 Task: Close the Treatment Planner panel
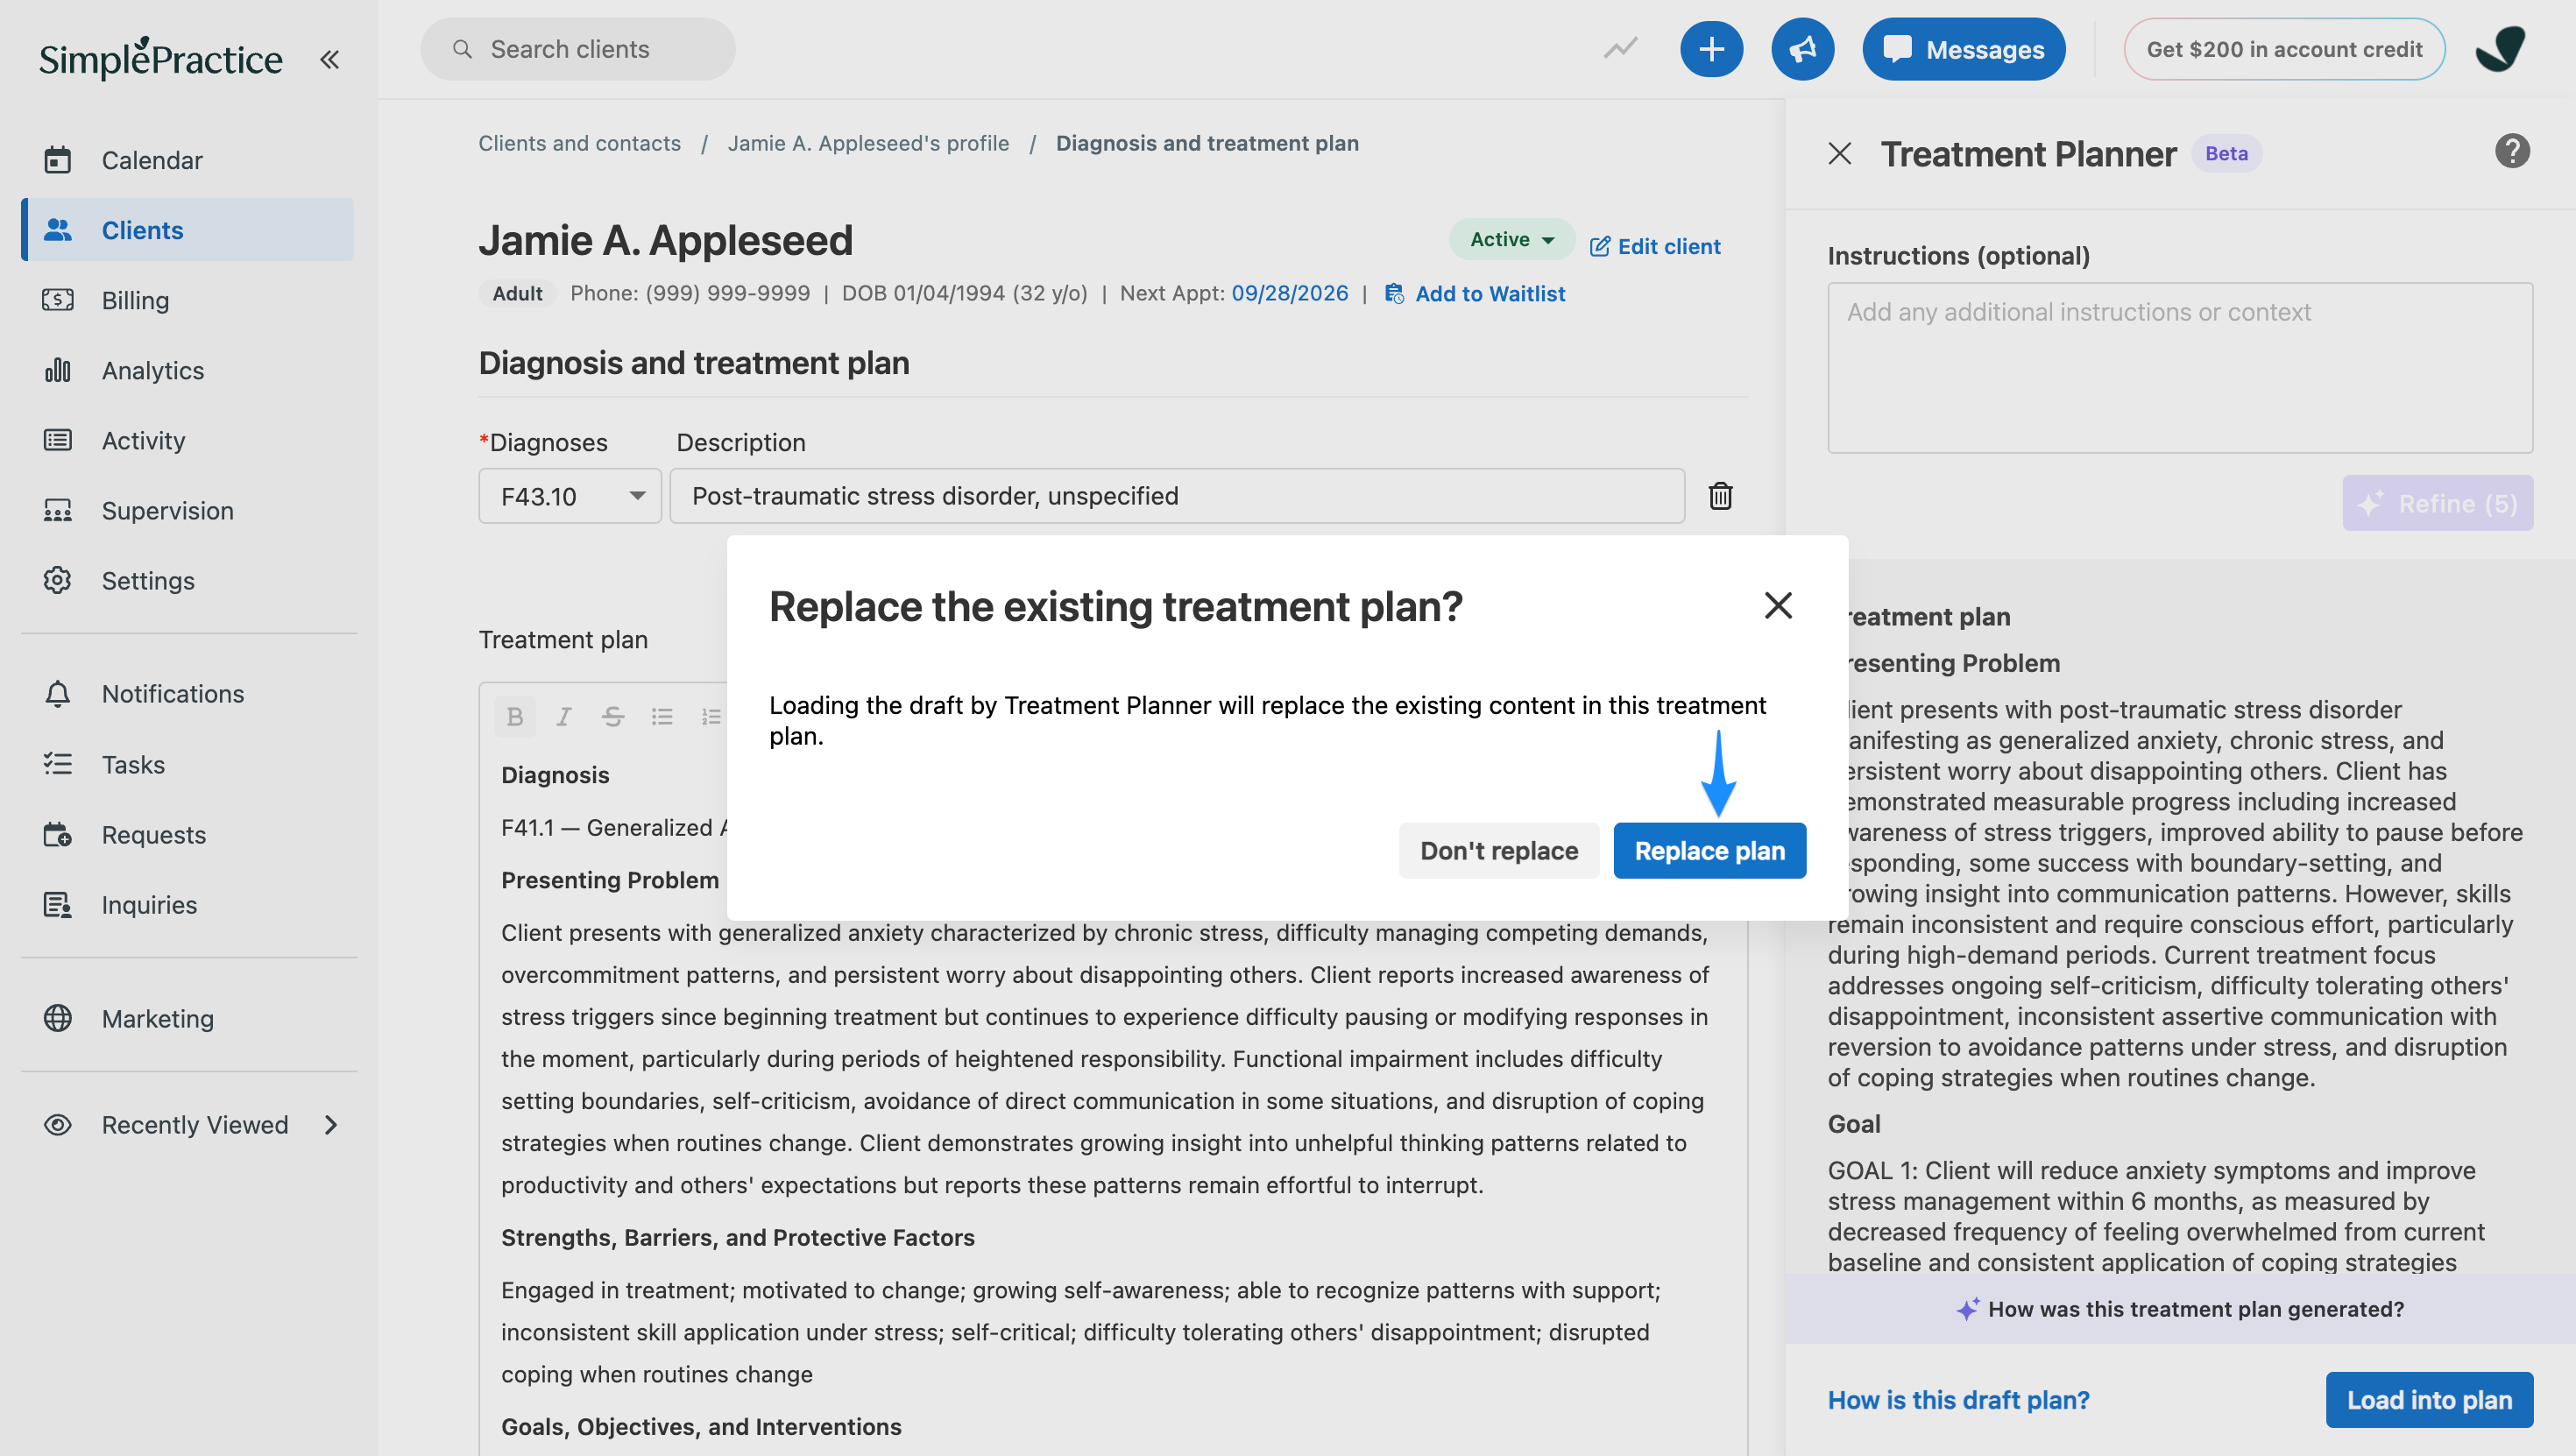1839,153
